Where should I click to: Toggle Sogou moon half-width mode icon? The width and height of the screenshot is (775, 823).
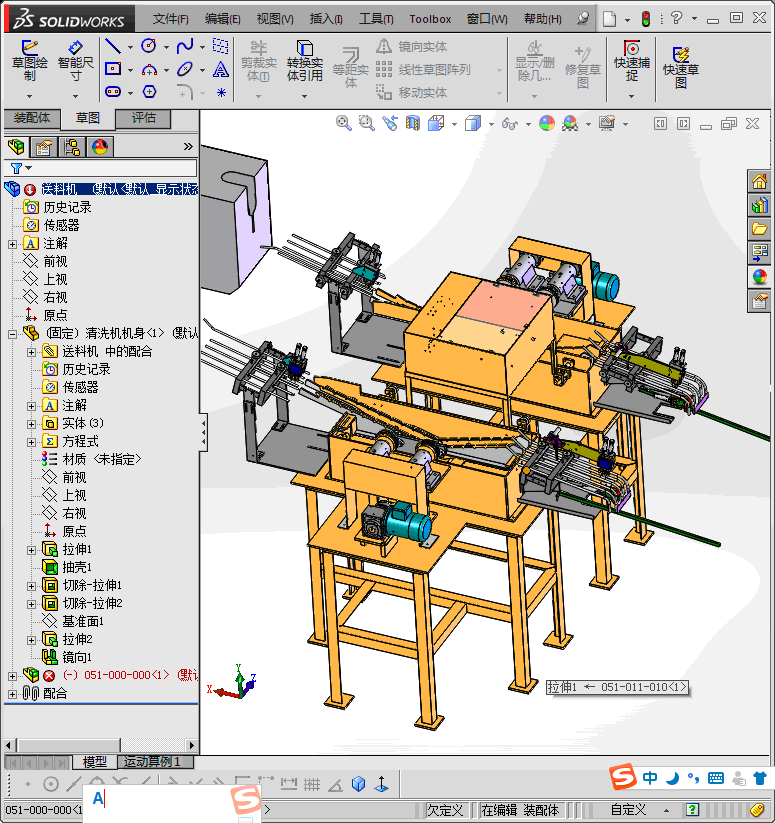point(673,778)
